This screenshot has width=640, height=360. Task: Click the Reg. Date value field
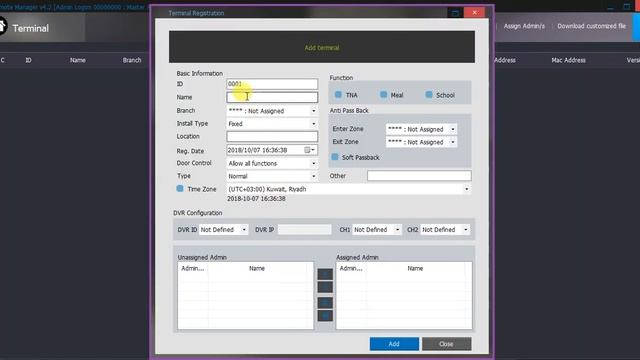point(272,150)
